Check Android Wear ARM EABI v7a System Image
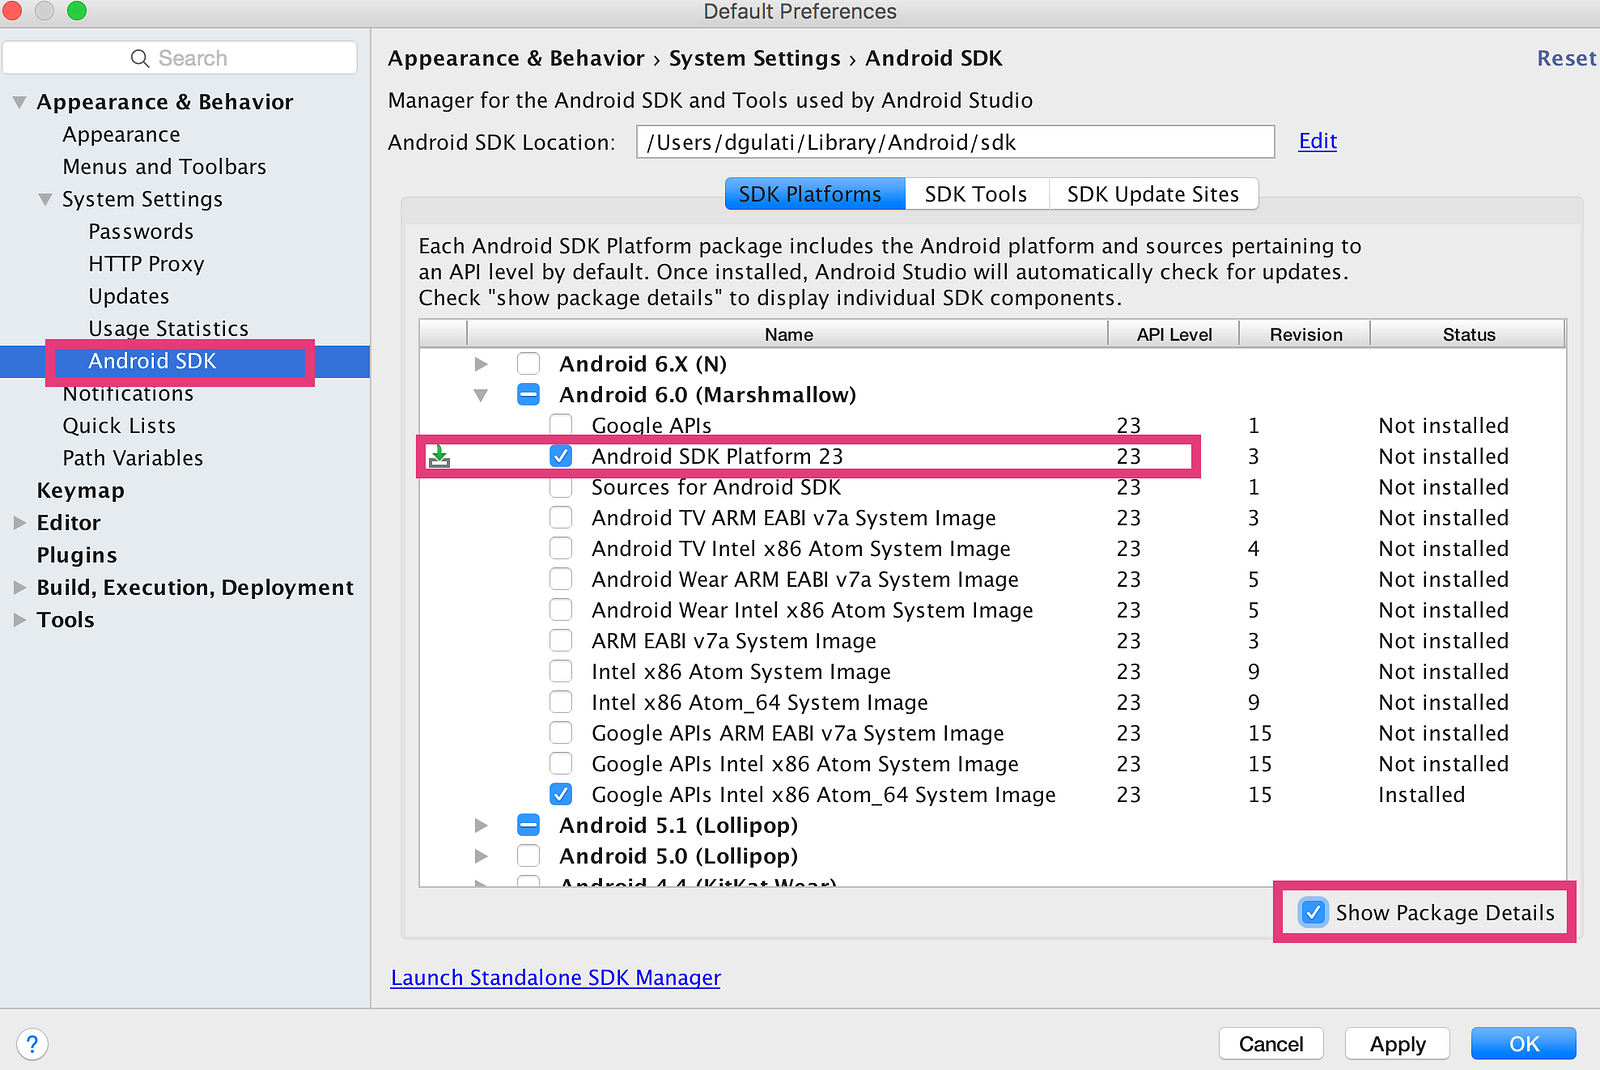Screen dimensions: 1600x1070 tap(561, 580)
